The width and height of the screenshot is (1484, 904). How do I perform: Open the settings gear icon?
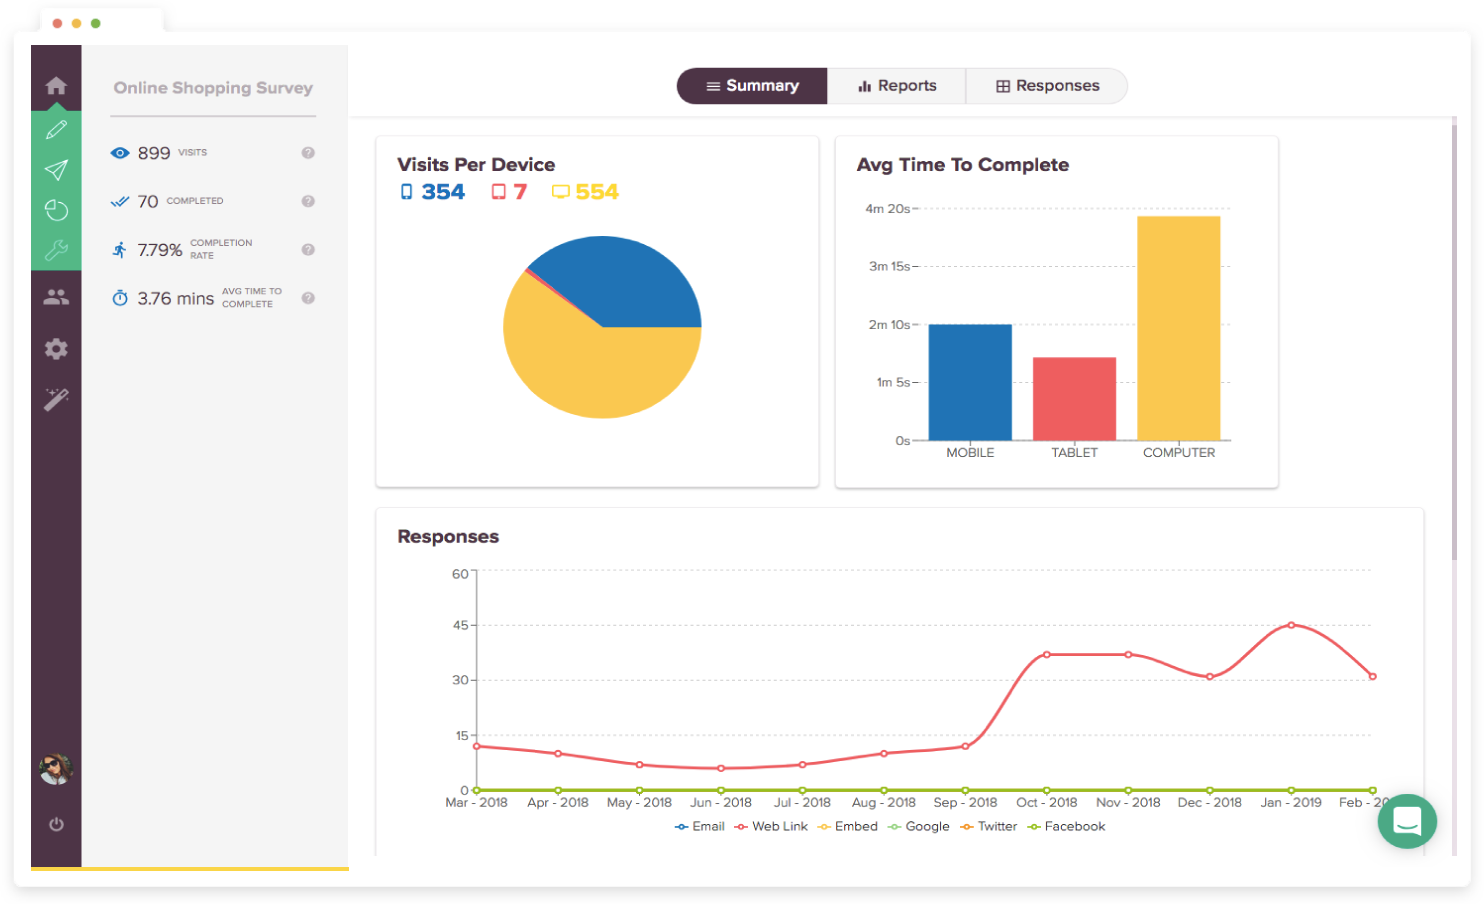coord(56,348)
